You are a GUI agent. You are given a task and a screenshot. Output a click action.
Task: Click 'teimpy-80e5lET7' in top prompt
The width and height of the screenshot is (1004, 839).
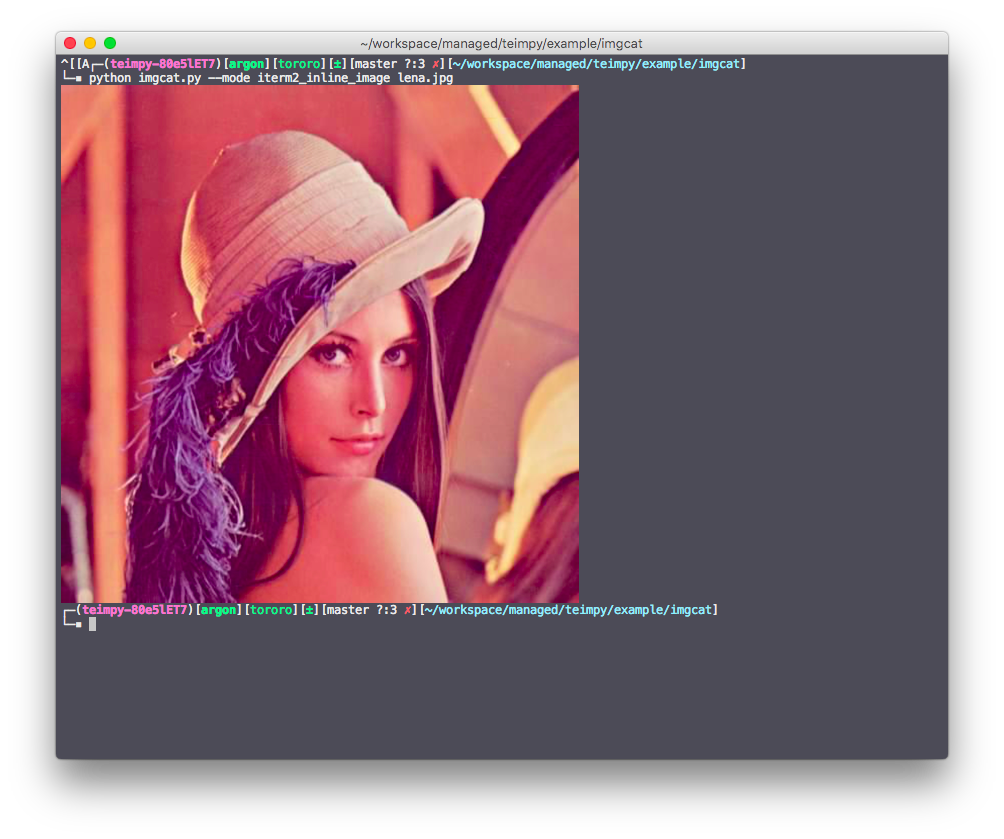163,64
